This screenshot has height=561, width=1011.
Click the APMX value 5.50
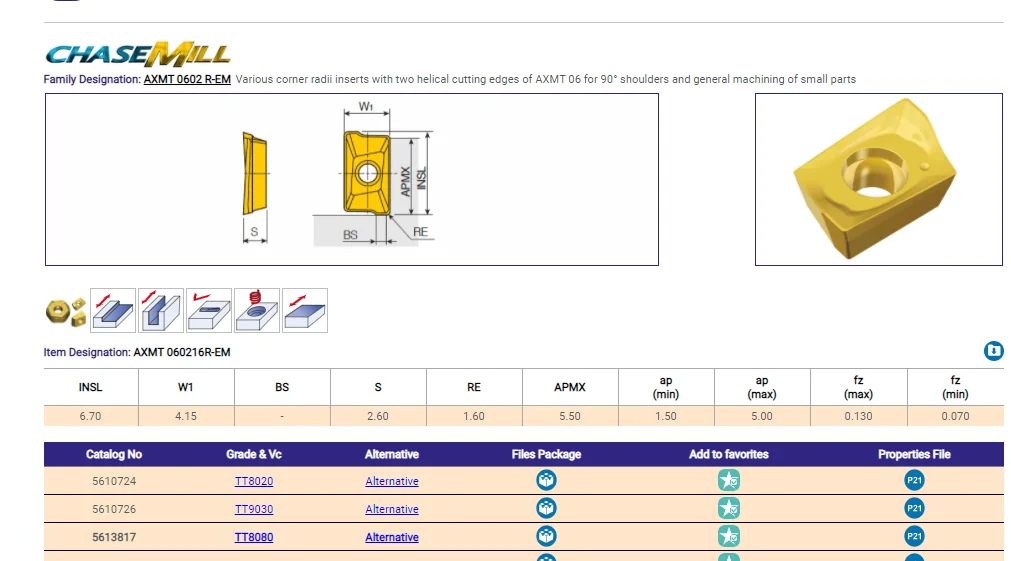pos(570,417)
